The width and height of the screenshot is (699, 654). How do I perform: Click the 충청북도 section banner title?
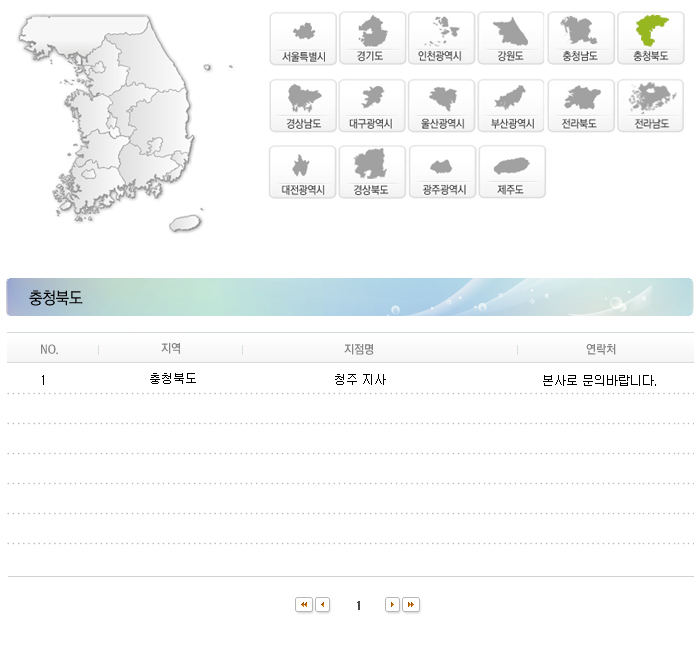(56, 297)
